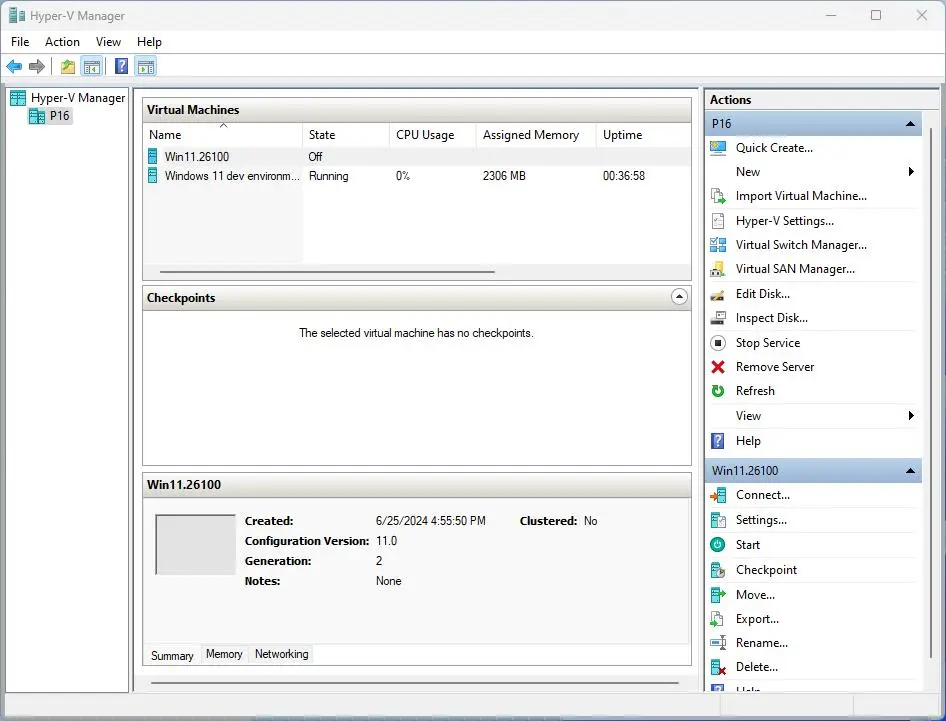This screenshot has height=721, width=946.
Task: Expand the New submenu arrow
Action: [911, 172]
